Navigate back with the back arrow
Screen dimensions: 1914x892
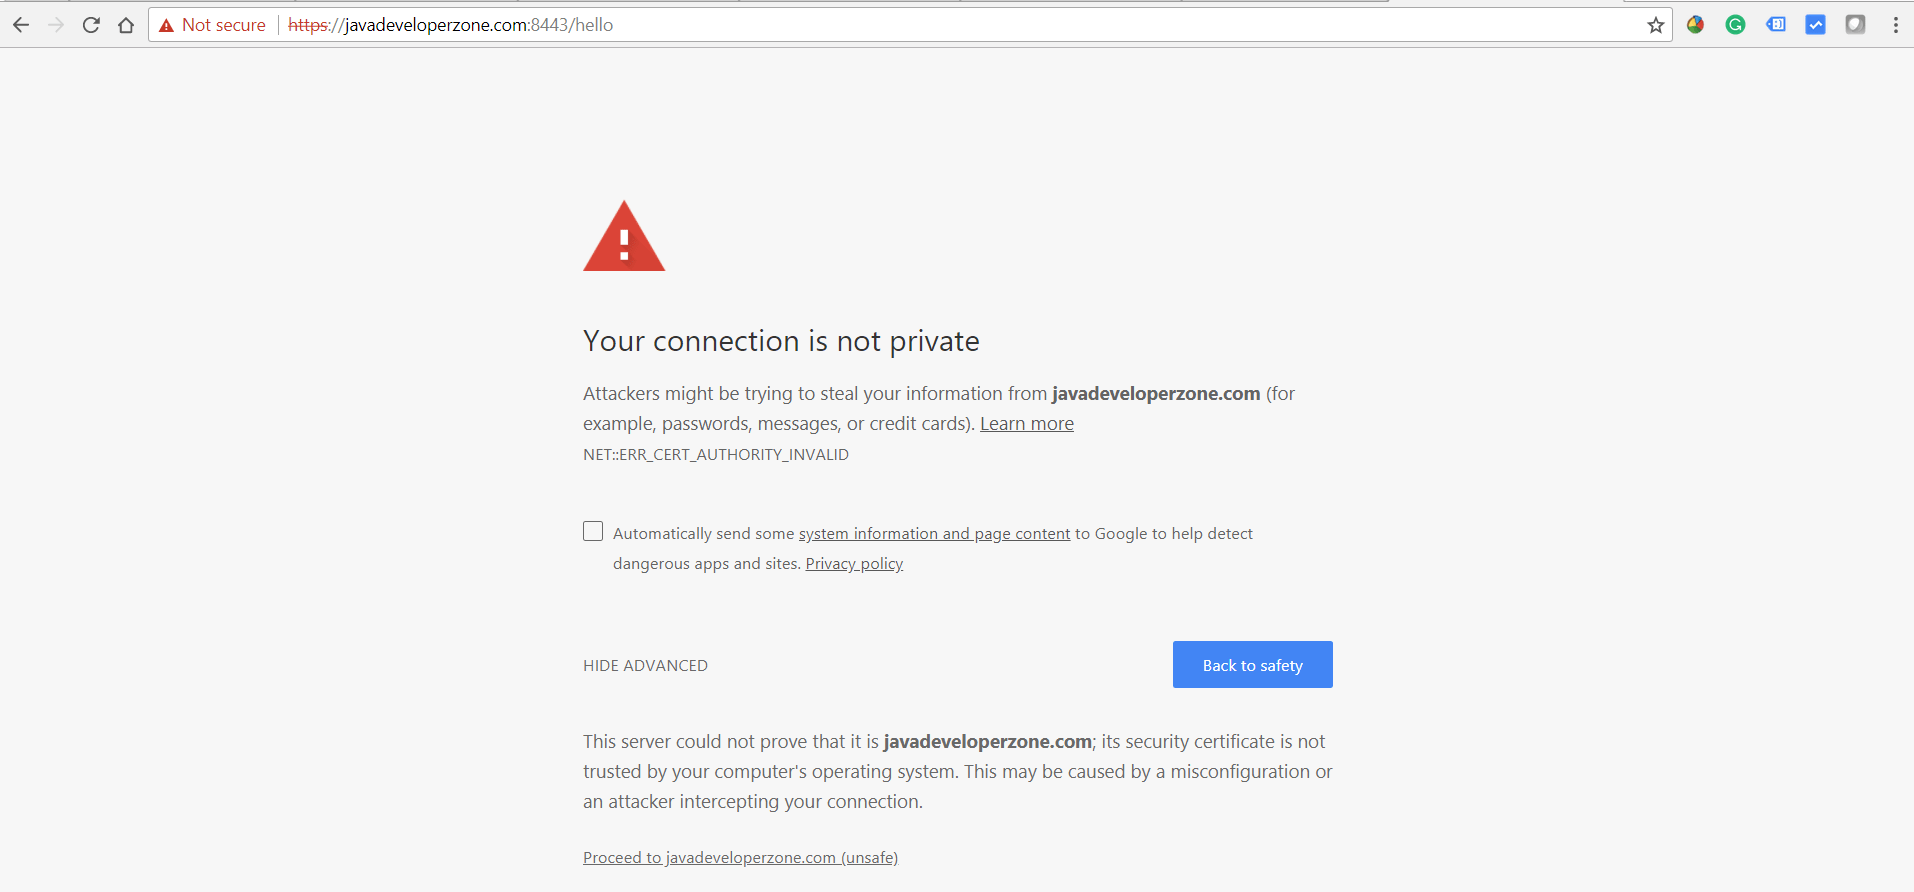pos(21,24)
